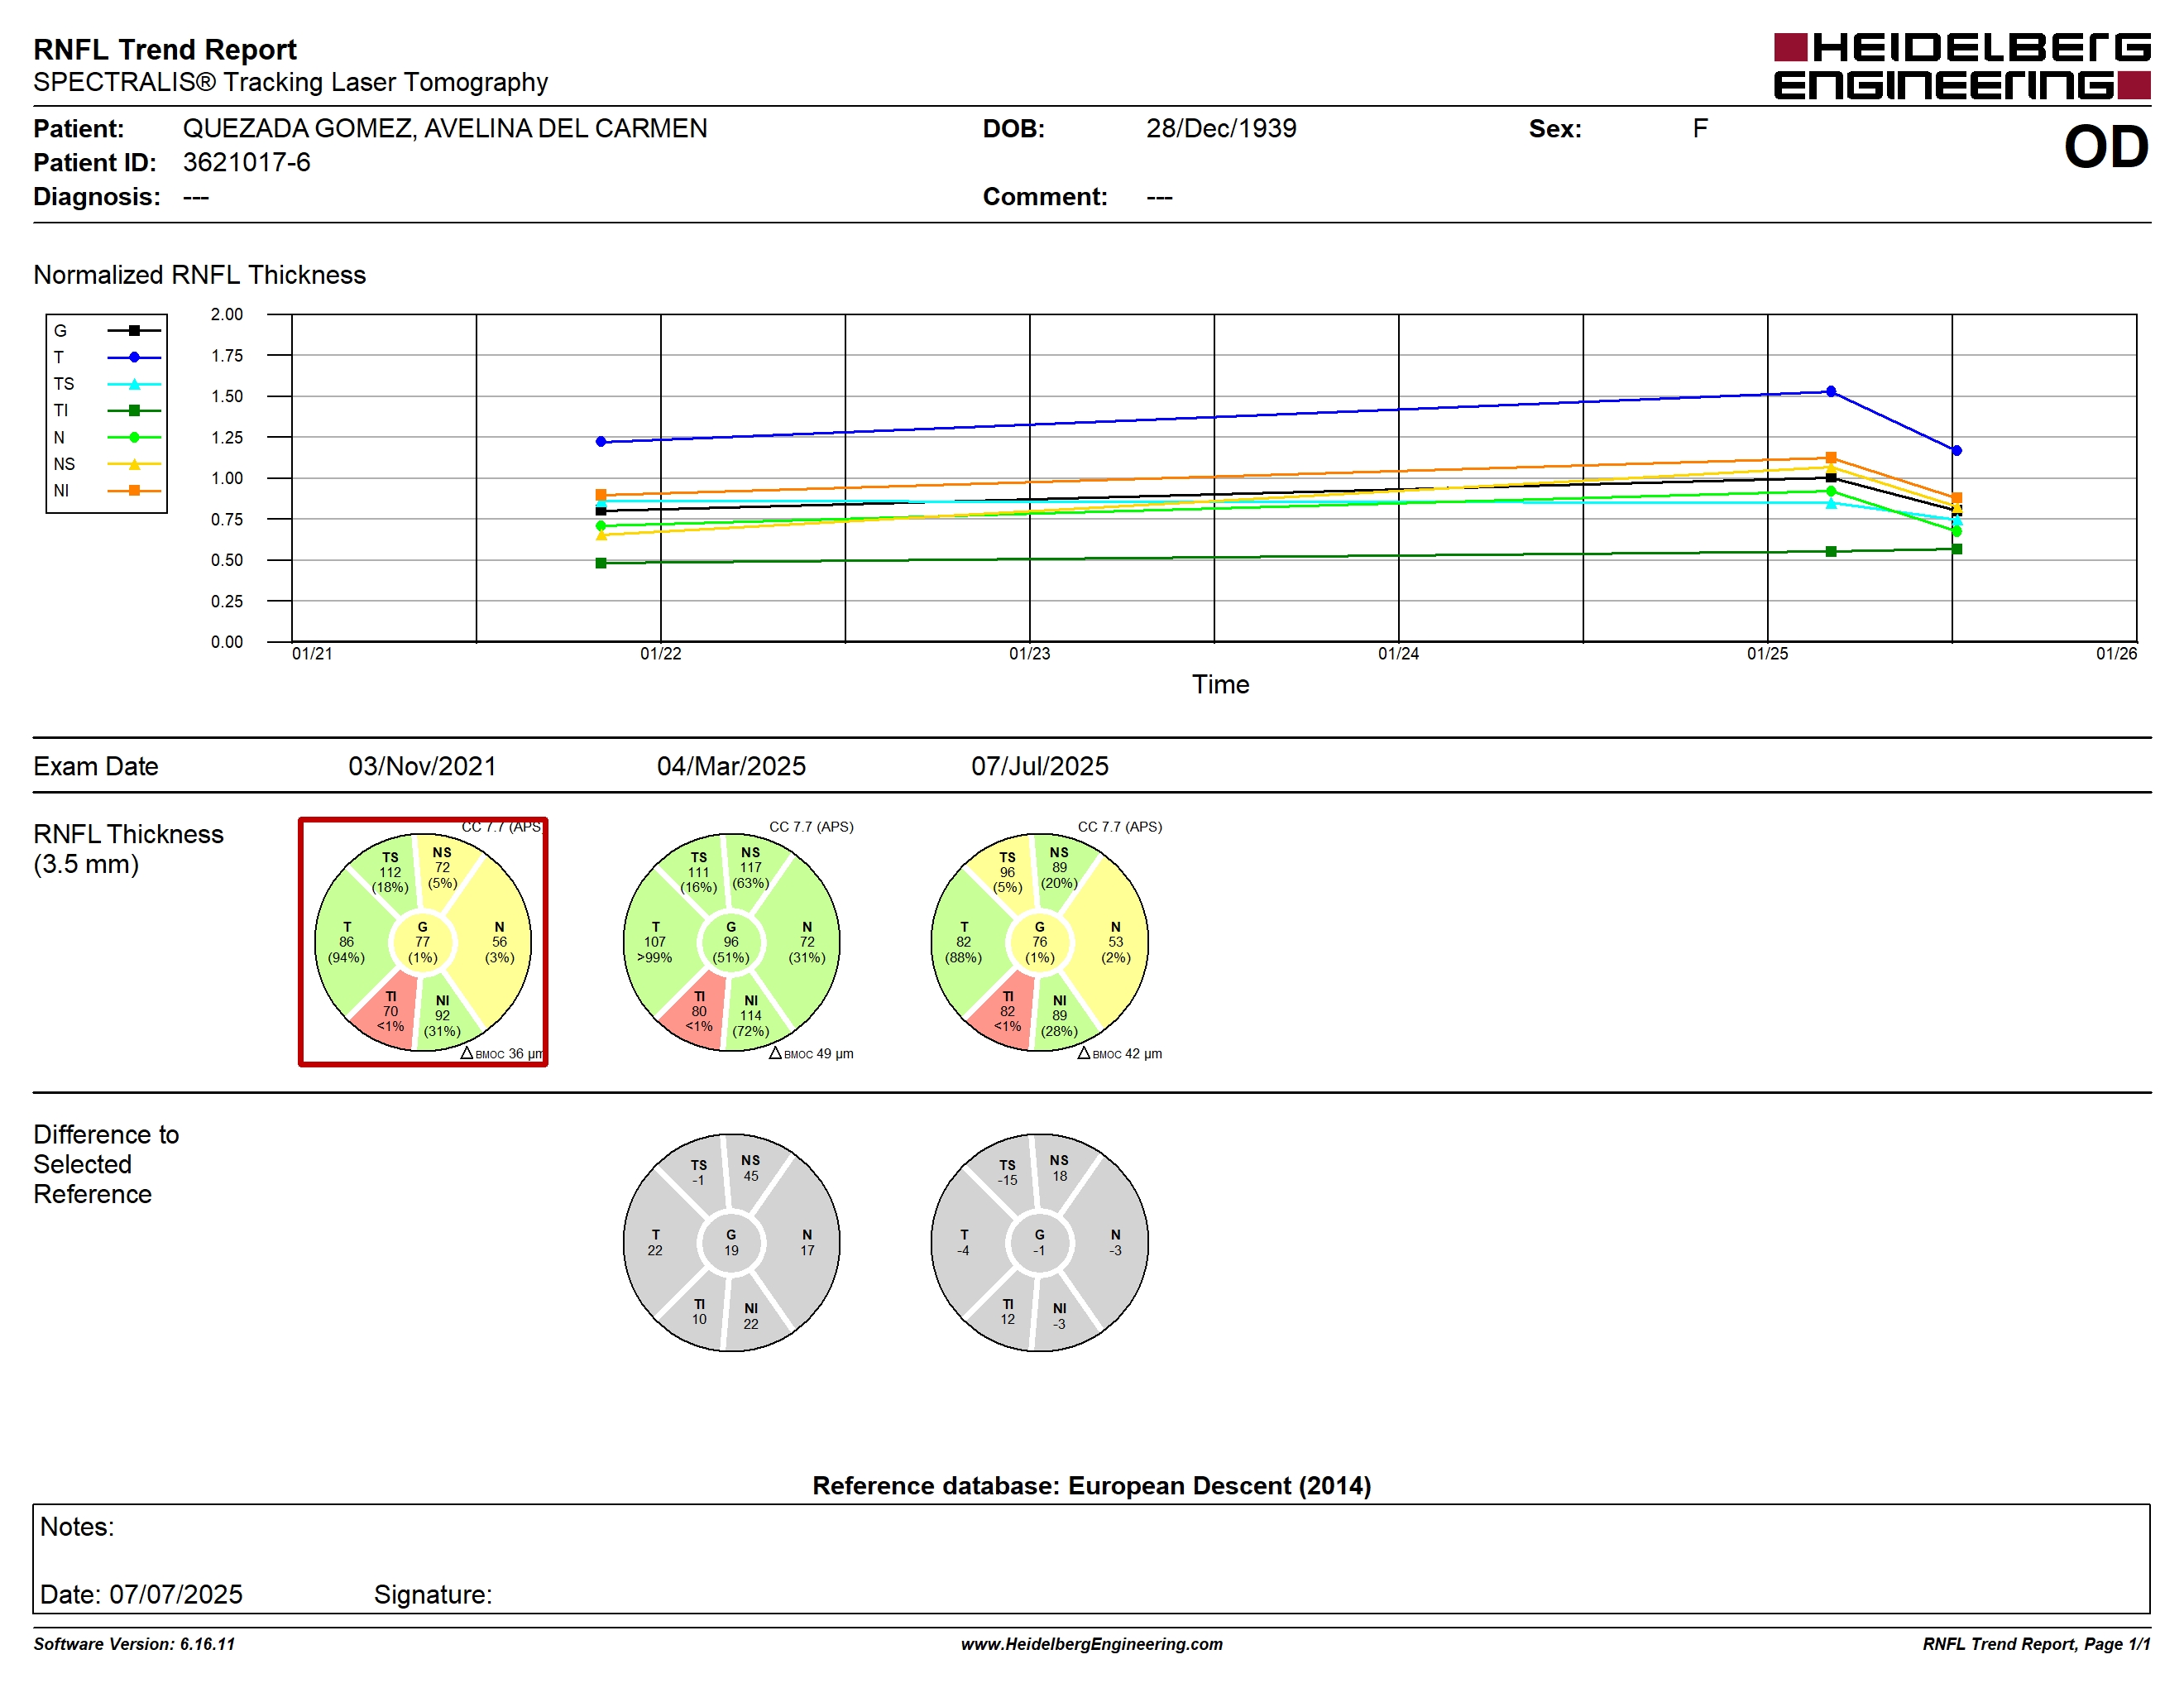Click the T legend blue marker
Image resolution: width=2184 pixels, height=1688 pixels.
coord(134,357)
